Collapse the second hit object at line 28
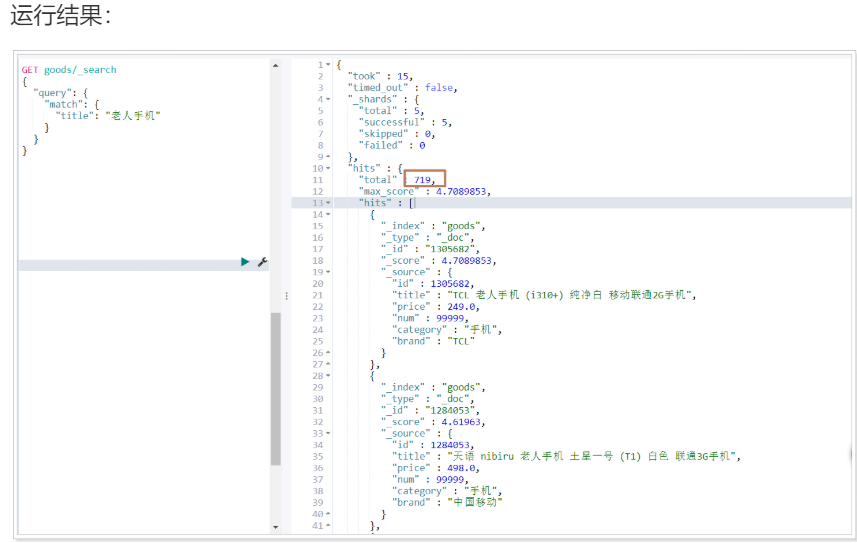The image size is (857, 543). click(328, 376)
